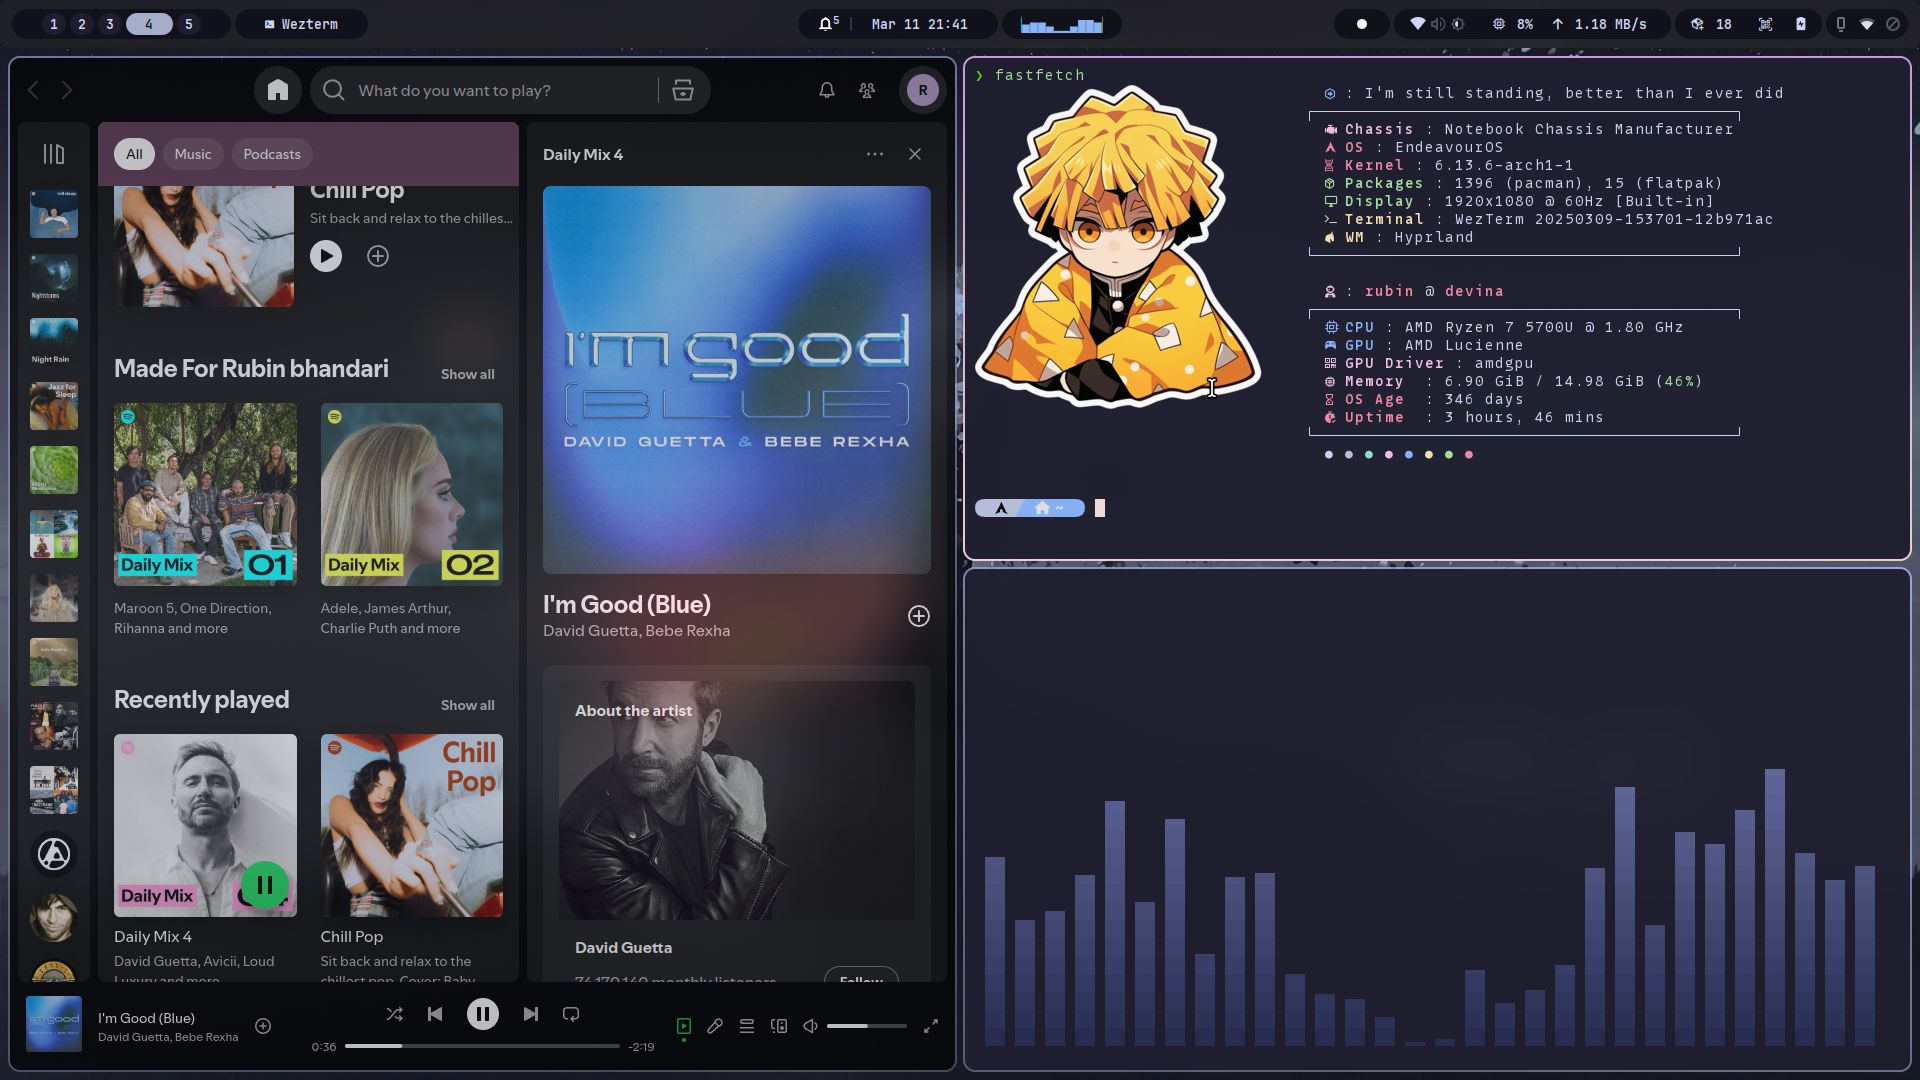Show all Recently played
The width and height of the screenshot is (1920, 1080).
(x=468, y=705)
